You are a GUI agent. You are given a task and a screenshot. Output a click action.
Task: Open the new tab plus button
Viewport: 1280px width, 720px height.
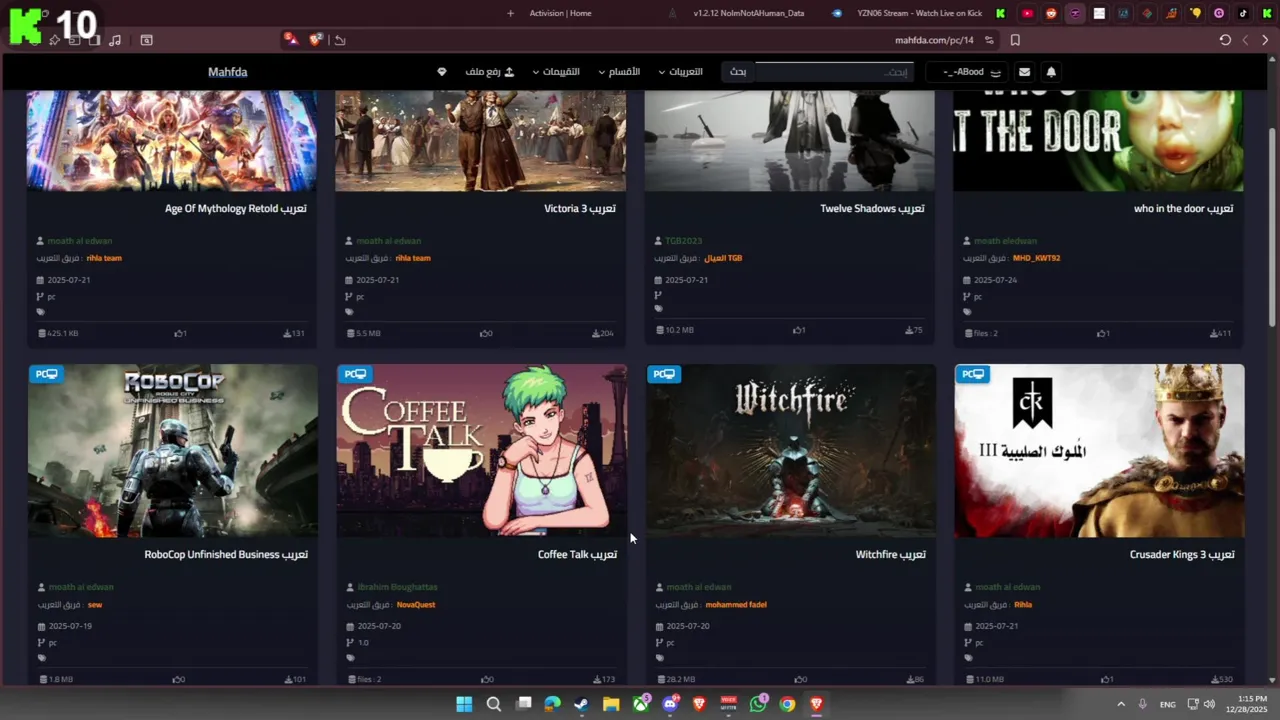(x=510, y=13)
